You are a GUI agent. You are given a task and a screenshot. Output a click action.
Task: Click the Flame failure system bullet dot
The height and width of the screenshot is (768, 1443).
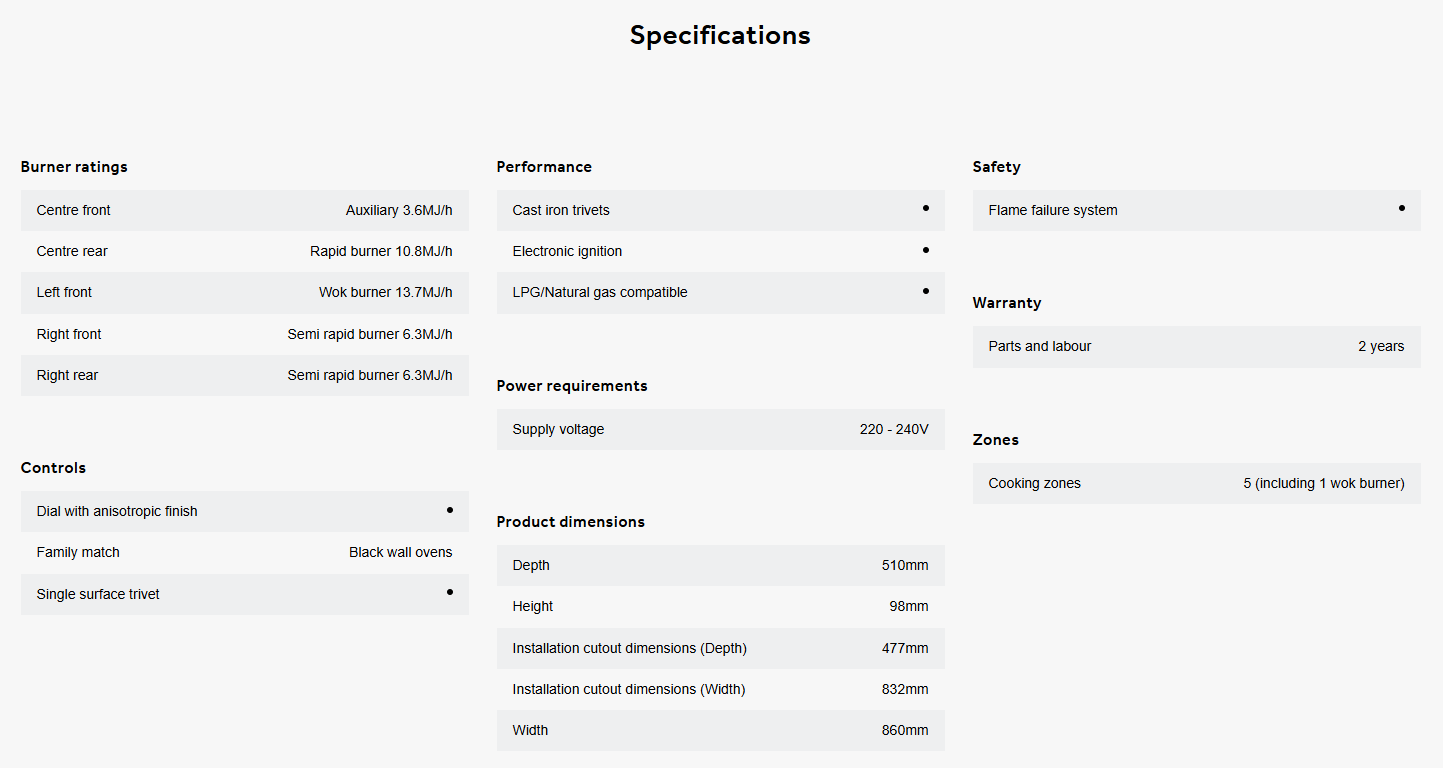(x=1402, y=208)
